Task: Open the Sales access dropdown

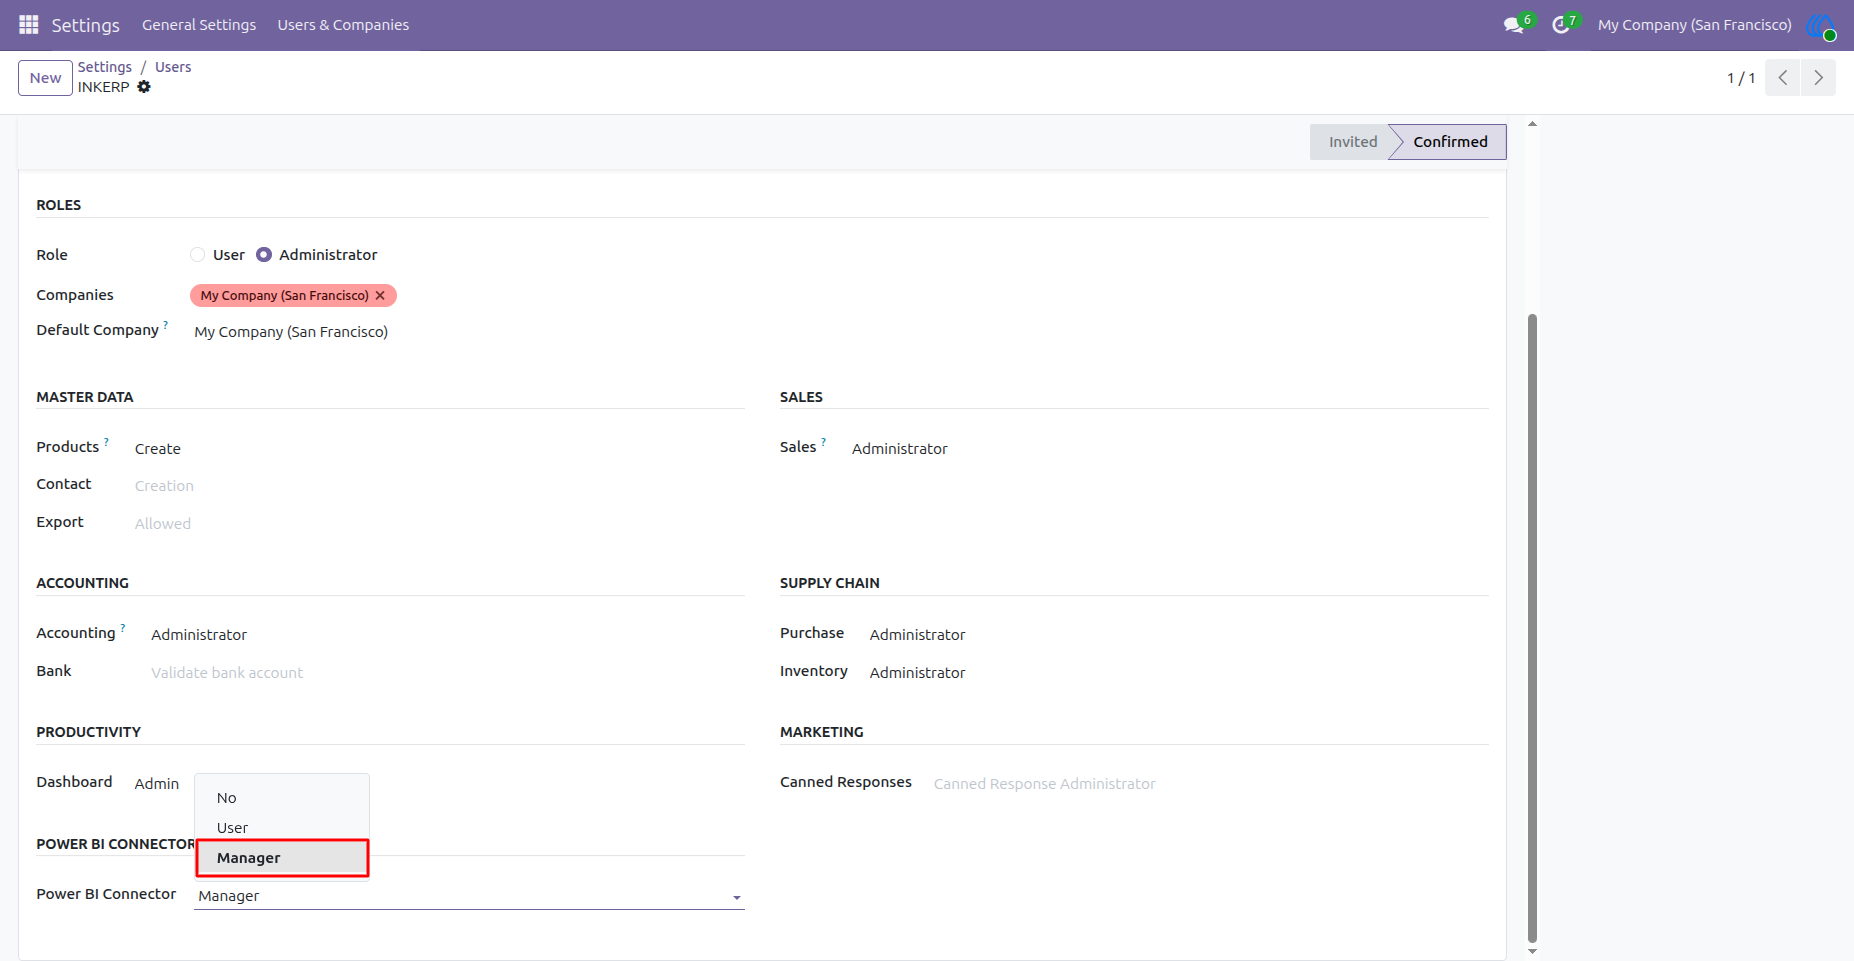Action: point(1169,449)
